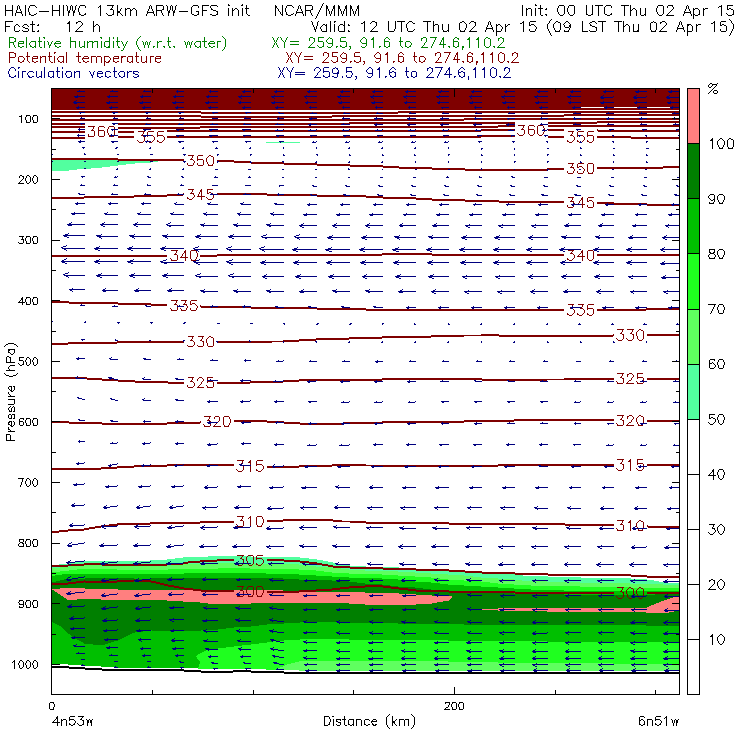
Task: Click the left '325' contour label
Action: tap(201, 382)
